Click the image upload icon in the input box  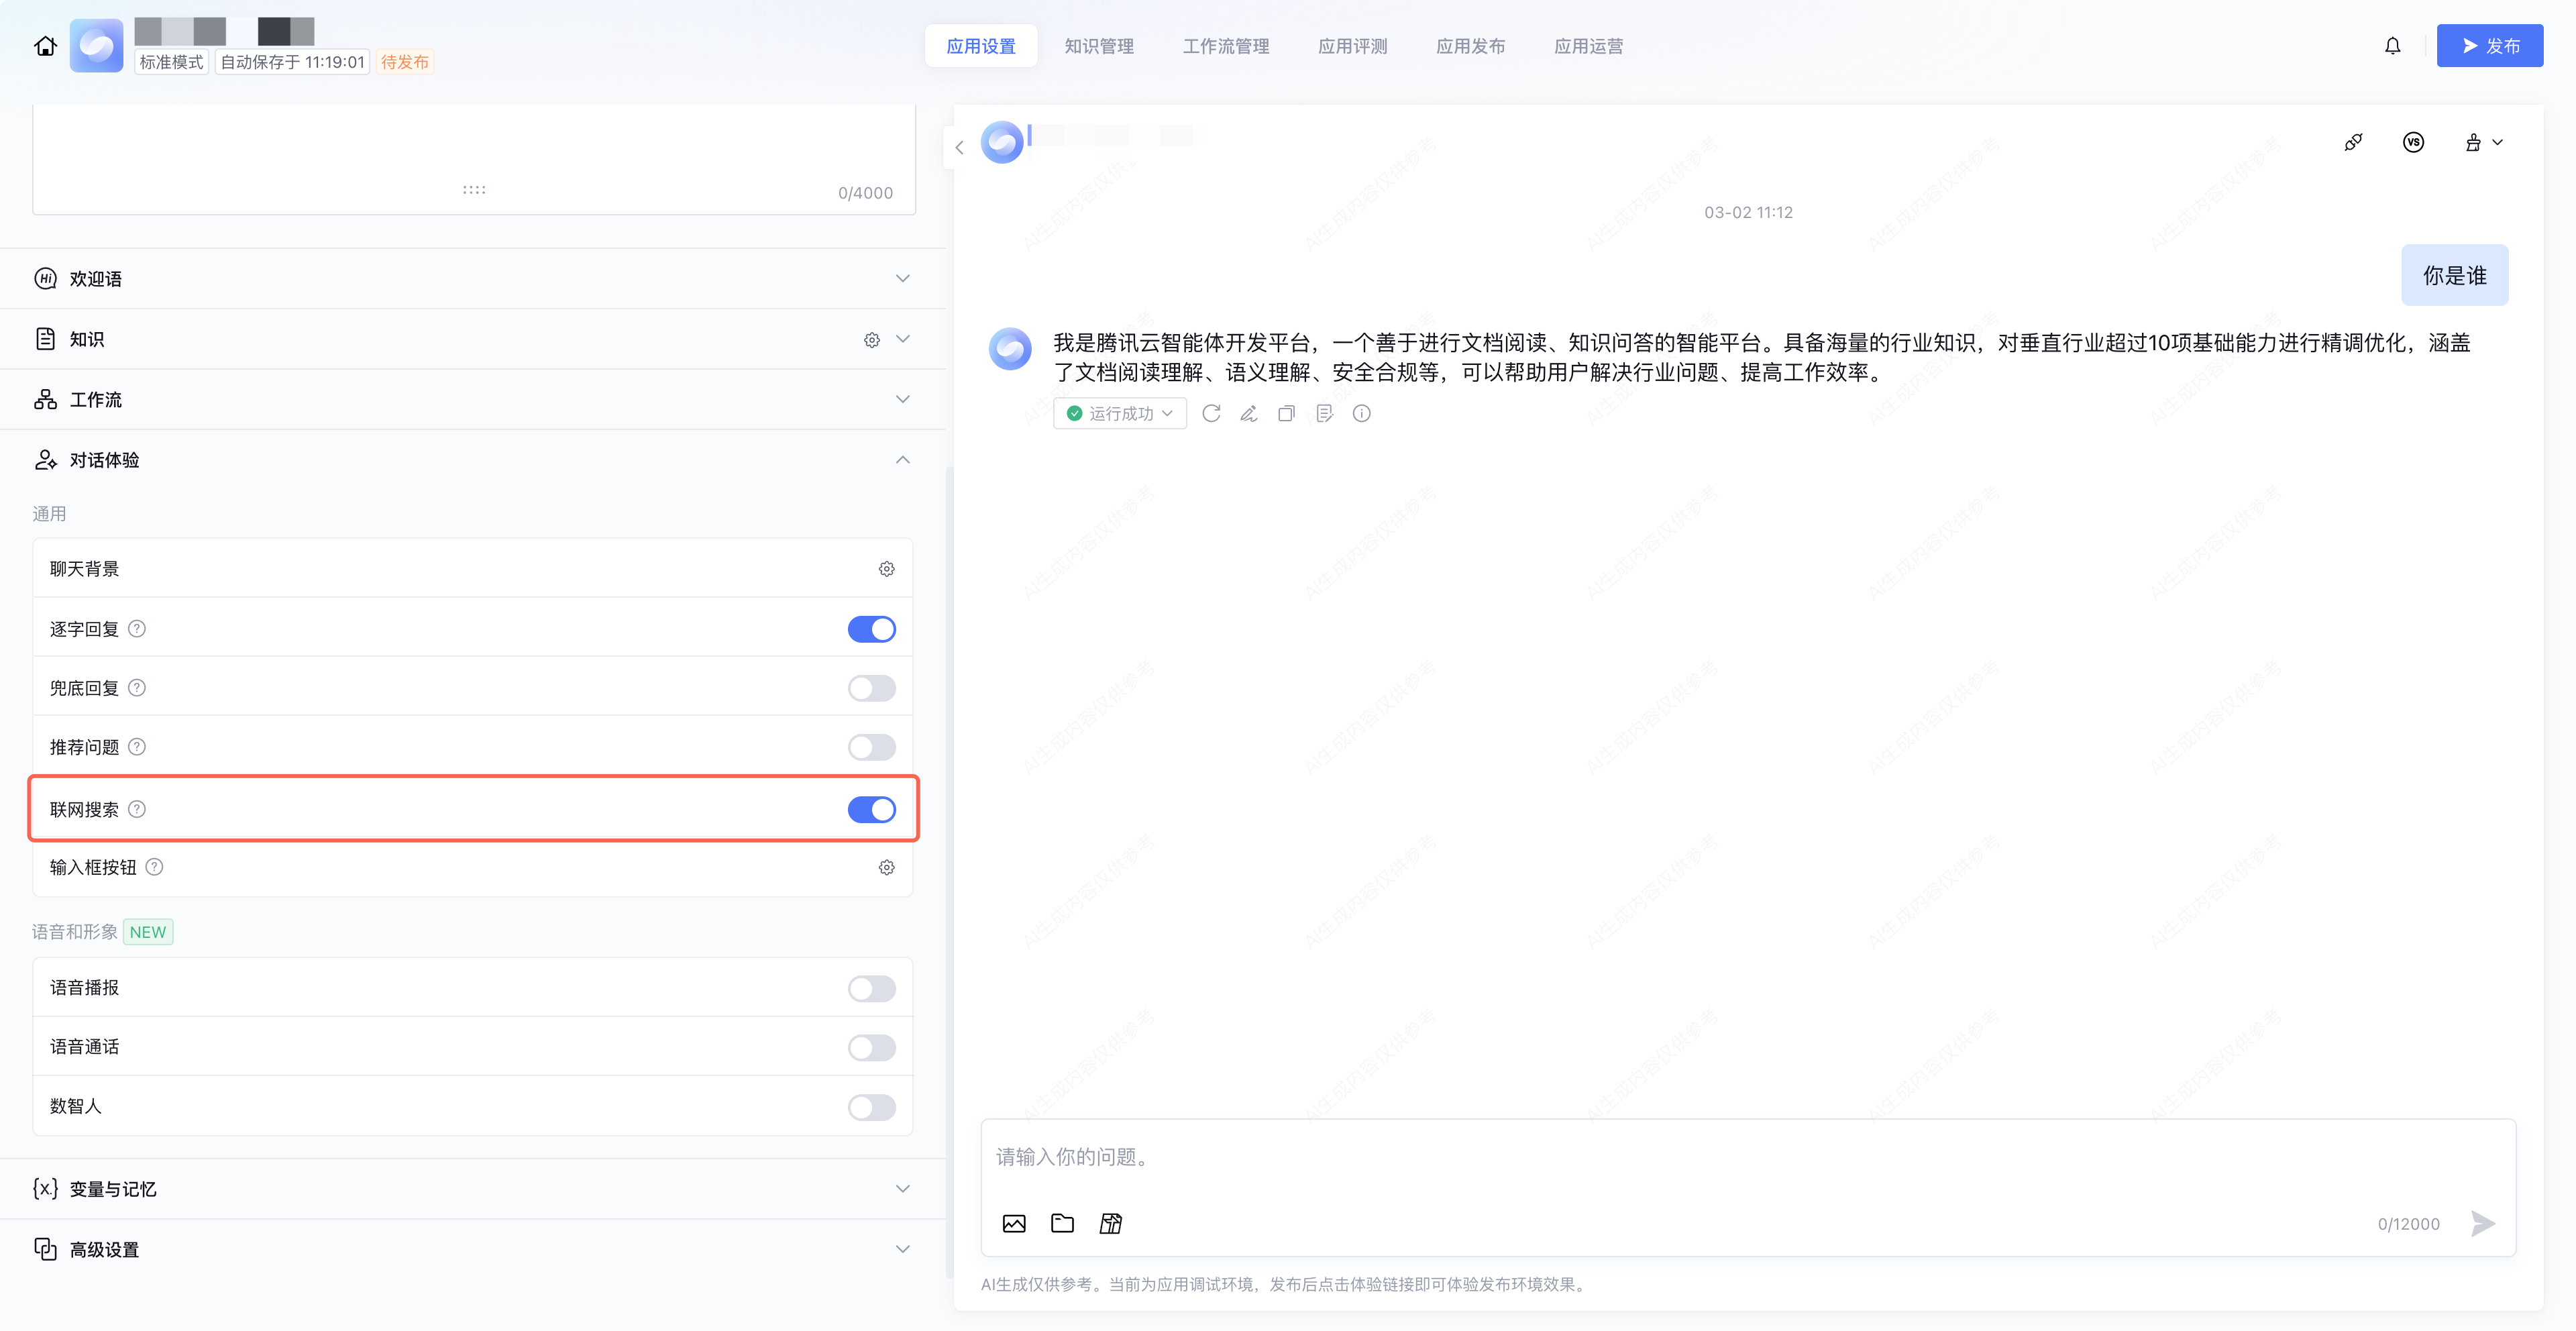point(1014,1223)
